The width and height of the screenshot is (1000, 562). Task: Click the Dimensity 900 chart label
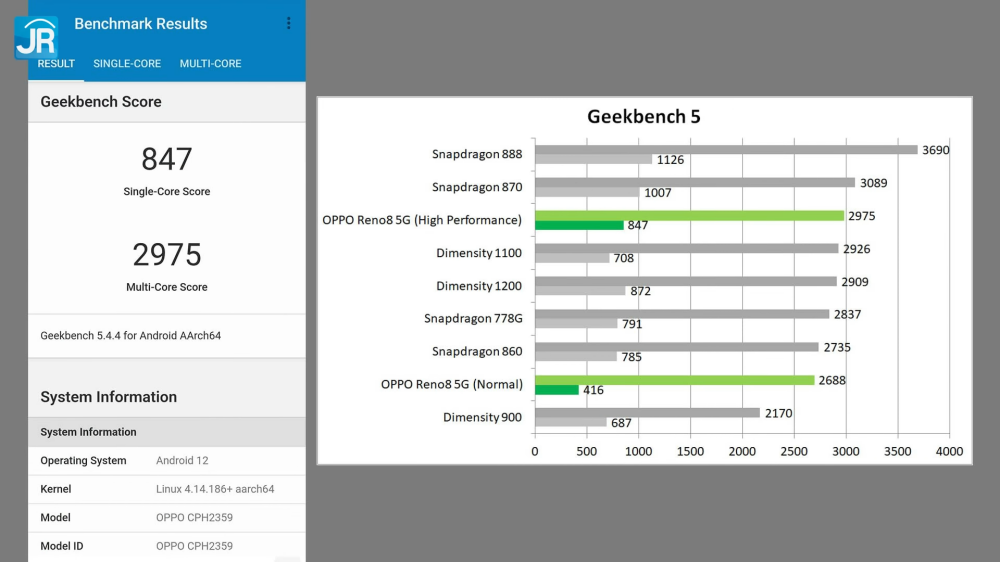tap(482, 417)
